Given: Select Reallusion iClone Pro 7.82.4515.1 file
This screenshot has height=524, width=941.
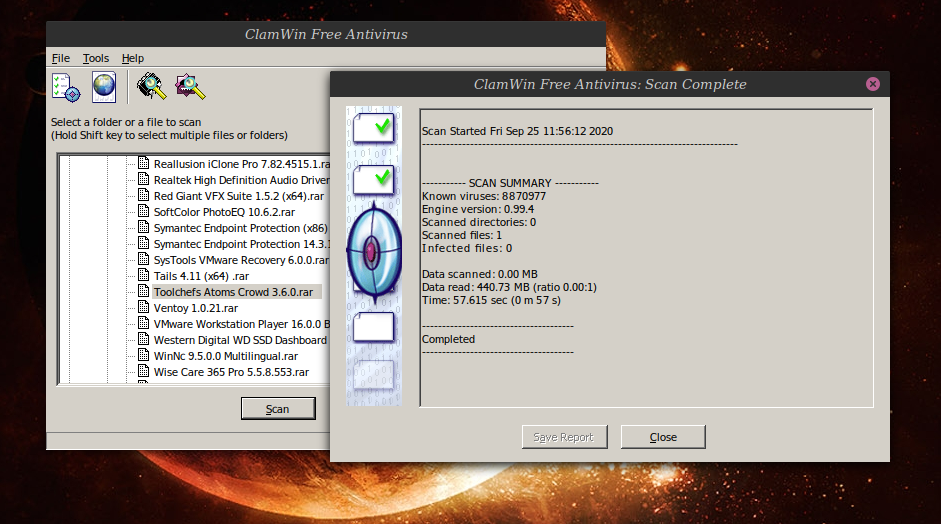Looking at the screenshot, I should (241, 164).
